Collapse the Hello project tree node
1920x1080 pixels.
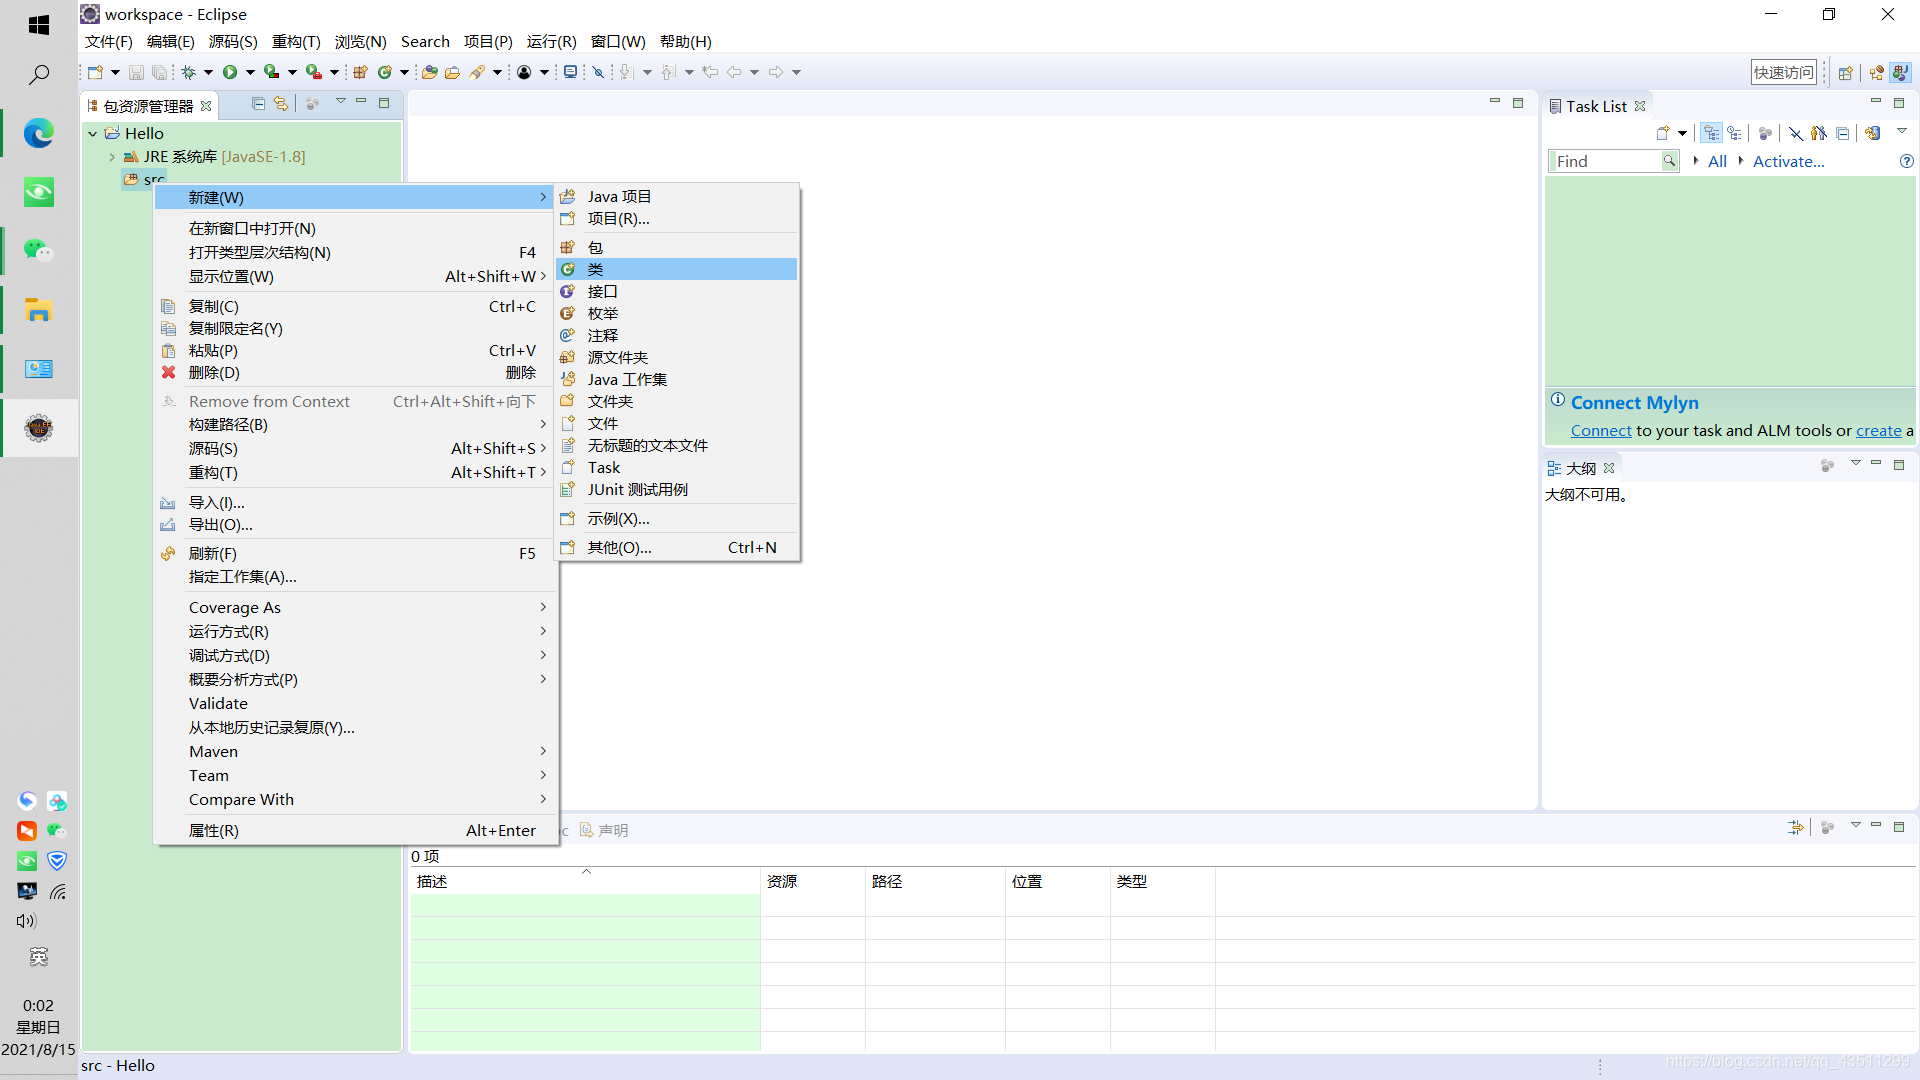[x=93, y=133]
